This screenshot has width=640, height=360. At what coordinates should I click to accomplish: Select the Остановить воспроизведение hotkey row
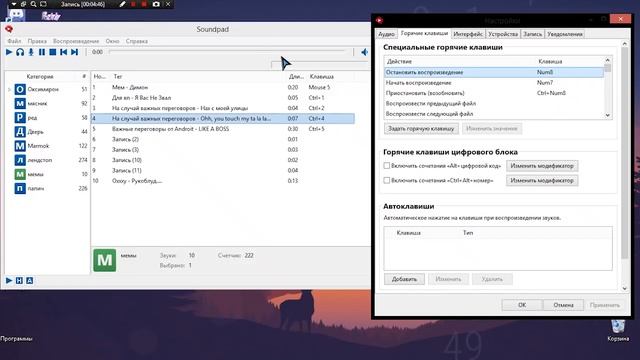click(493, 72)
